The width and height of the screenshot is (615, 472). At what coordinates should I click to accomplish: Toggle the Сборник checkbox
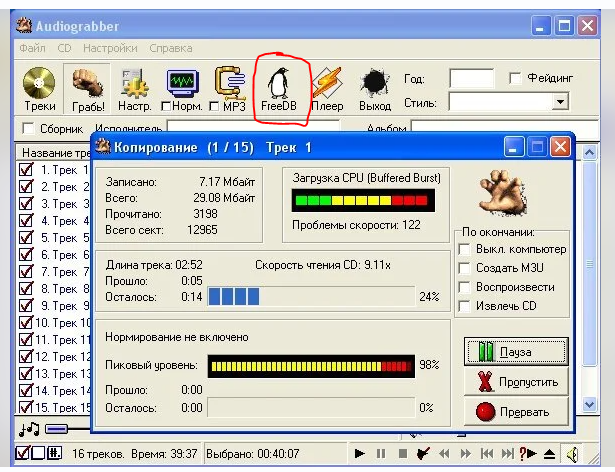click(28, 128)
